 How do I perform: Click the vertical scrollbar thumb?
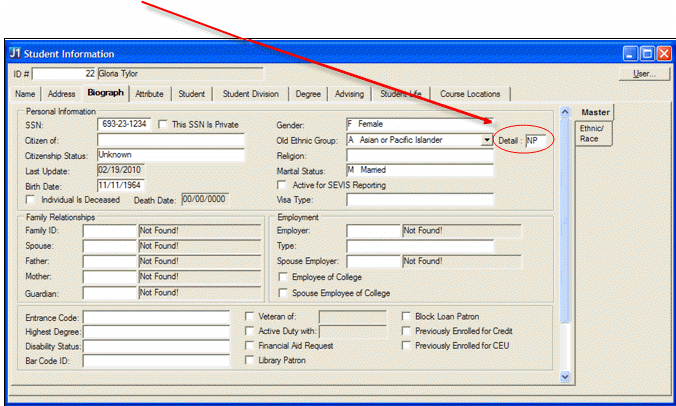point(565,220)
